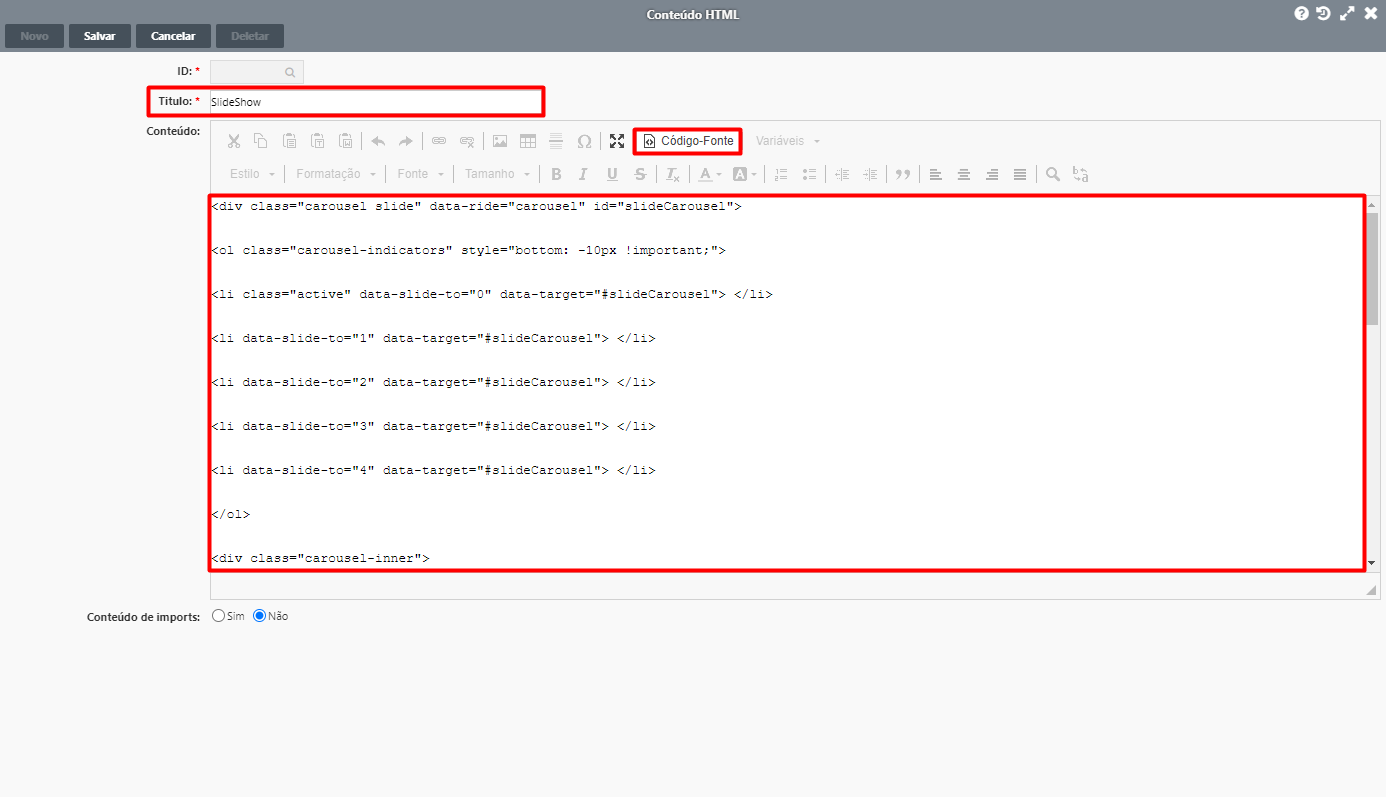The width and height of the screenshot is (1386, 797).
Task: Click the editor vertical scrollbar thumb
Action: click(1372, 269)
